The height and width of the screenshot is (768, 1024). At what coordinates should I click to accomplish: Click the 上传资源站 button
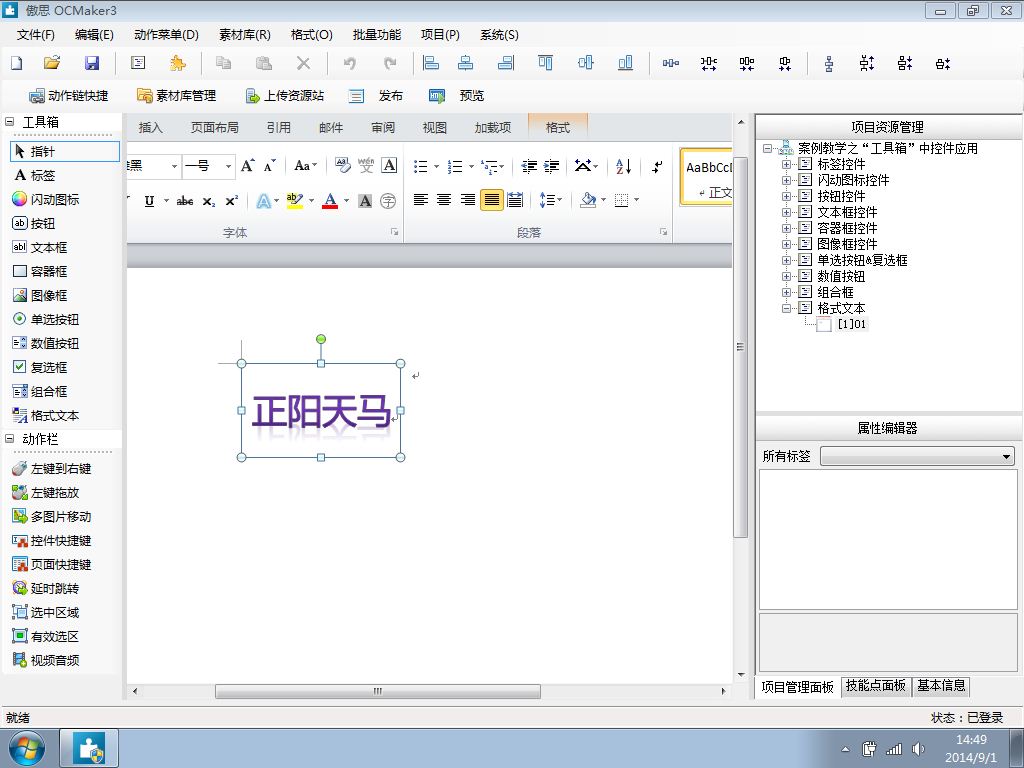(x=285, y=96)
